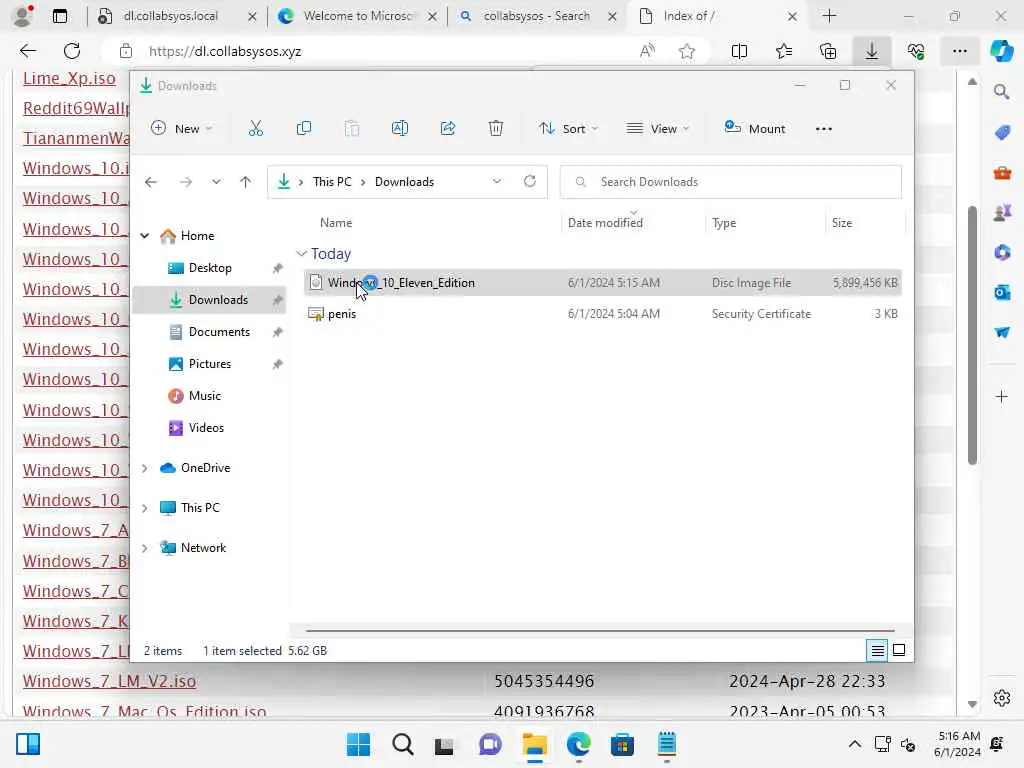Screen dimensions: 1024x768
Task: Switch to Welcome to Microsoft tab
Action: click(x=357, y=16)
